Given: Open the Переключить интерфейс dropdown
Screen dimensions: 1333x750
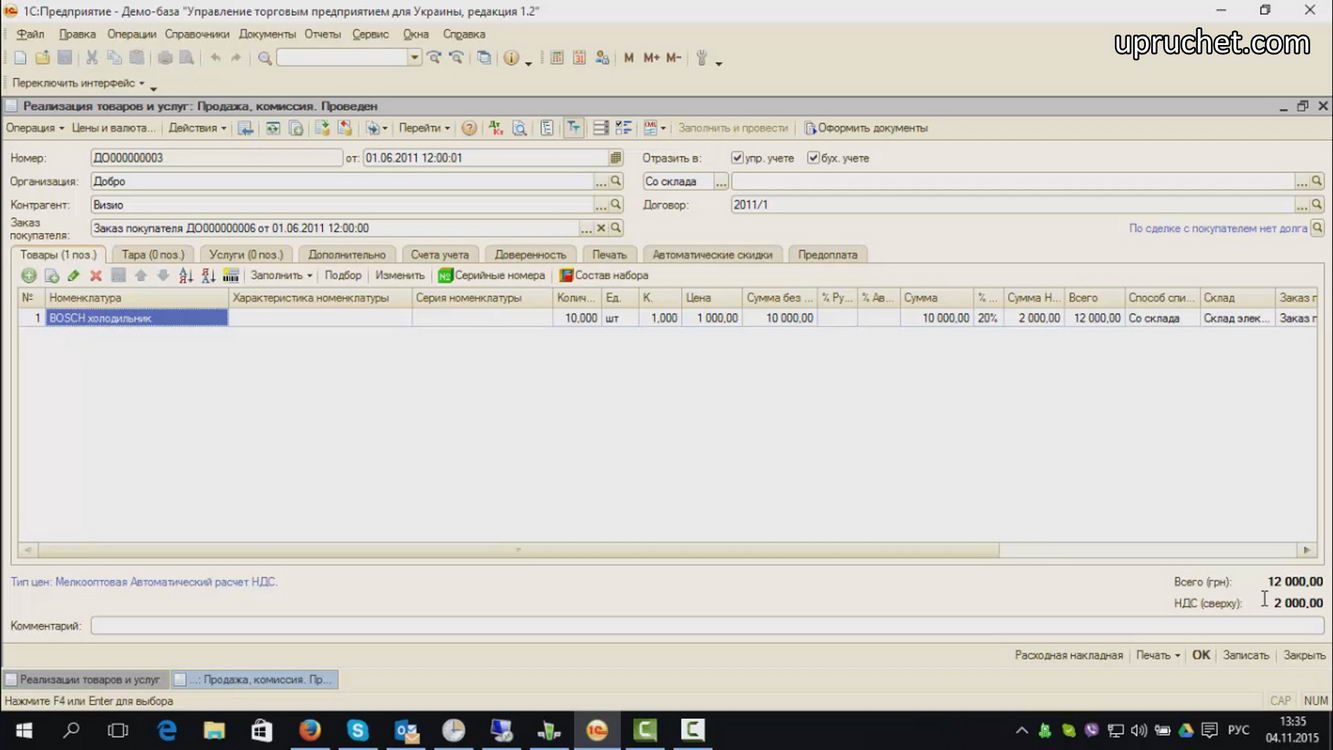Looking at the screenshot, I should (x=78, y=83).
